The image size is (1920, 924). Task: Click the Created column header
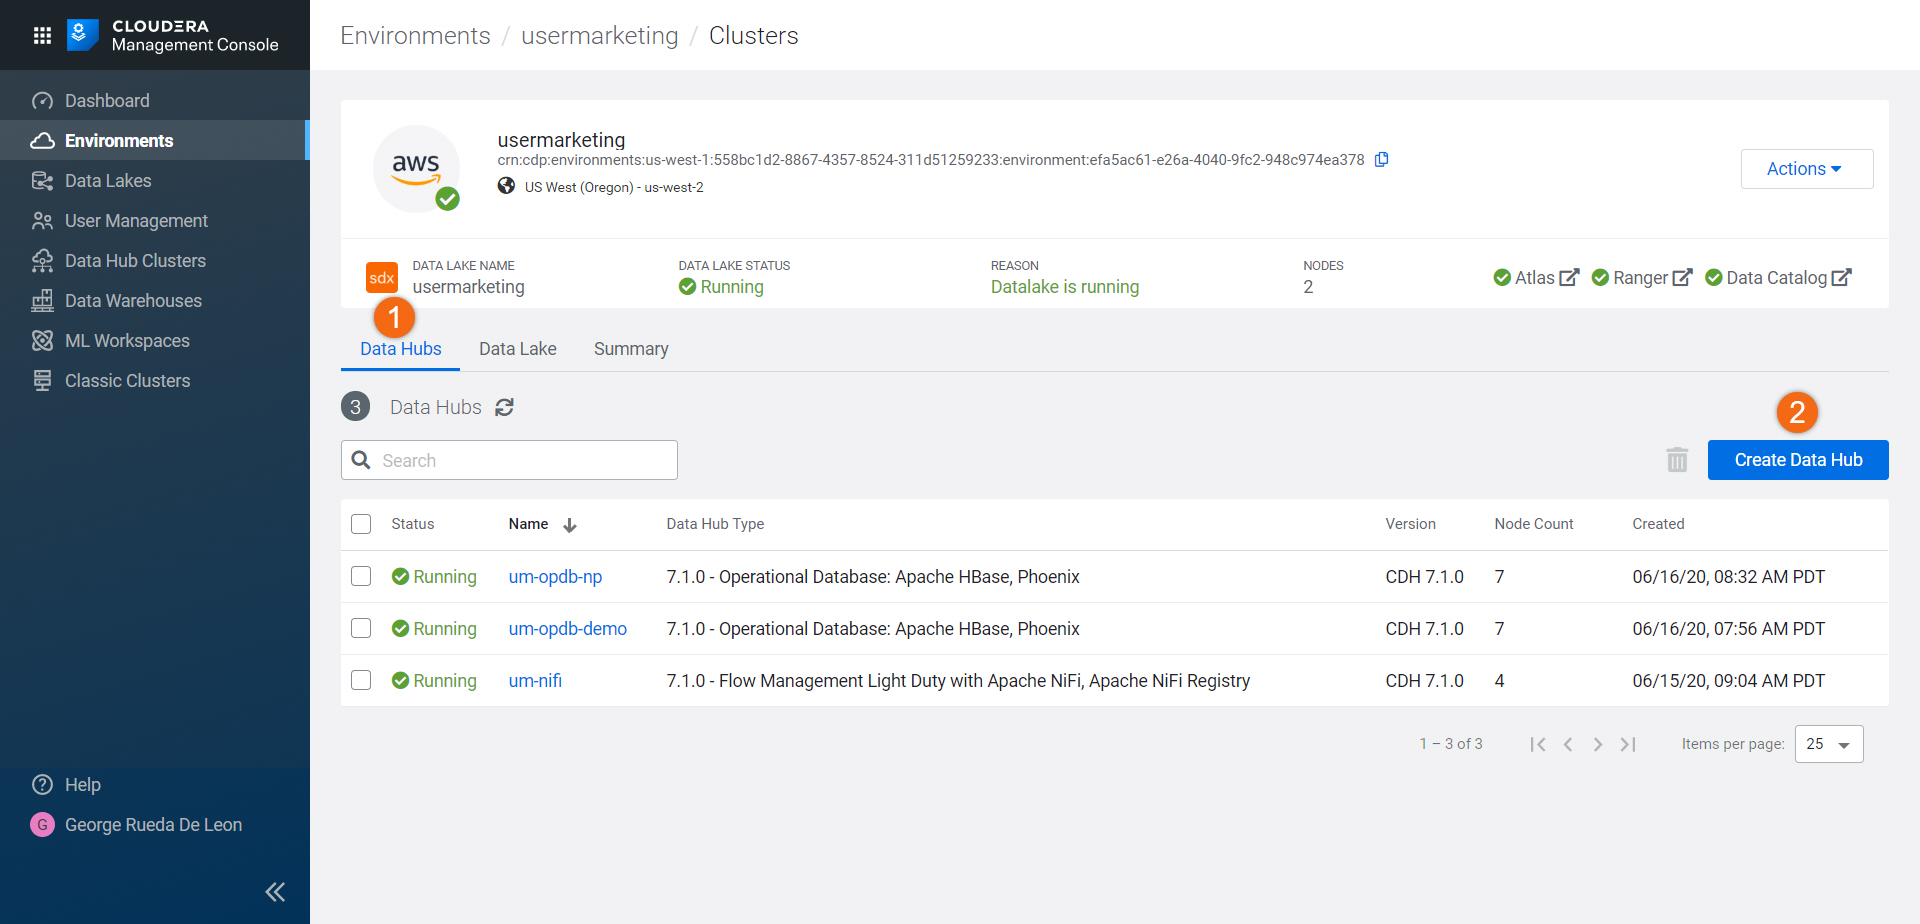(1658, 524)
